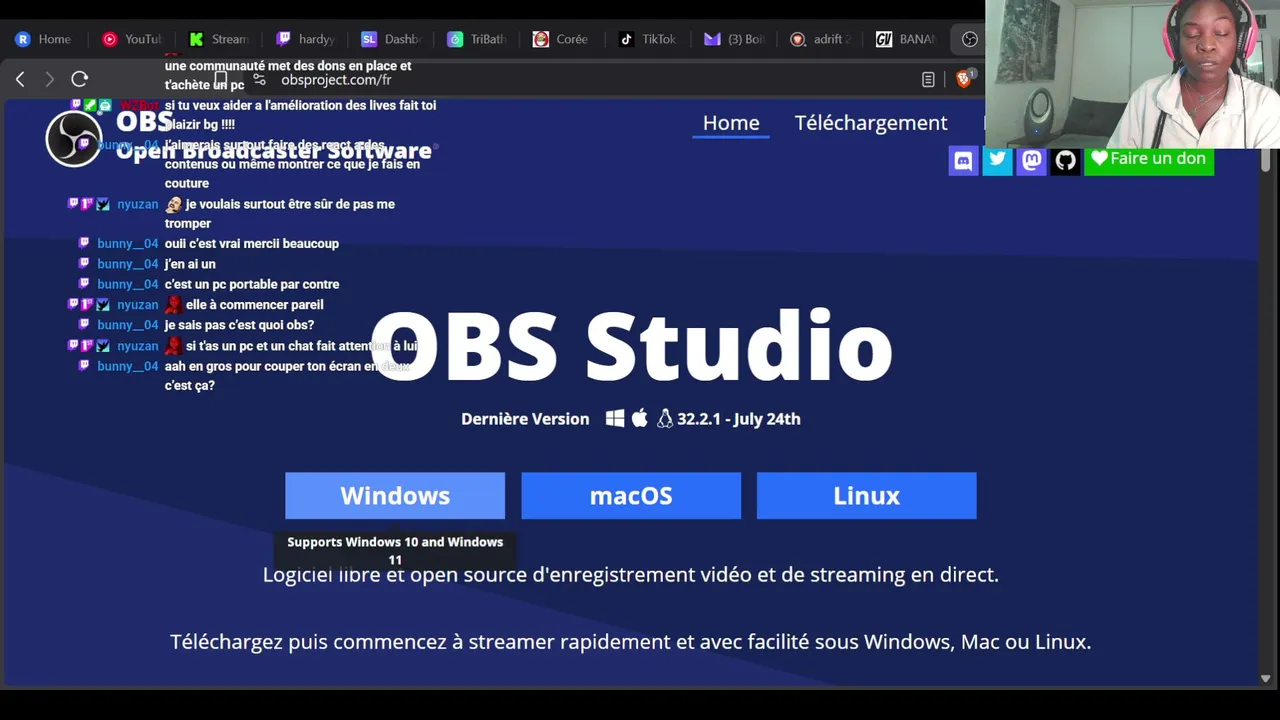Switch to the Twitch hardyy browser tab
1280x720 pixels.
coord(305,39)
